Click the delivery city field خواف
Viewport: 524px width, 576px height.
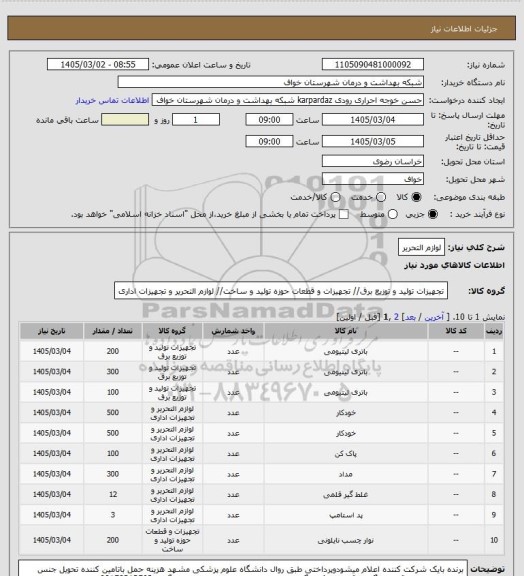[373, 179]
